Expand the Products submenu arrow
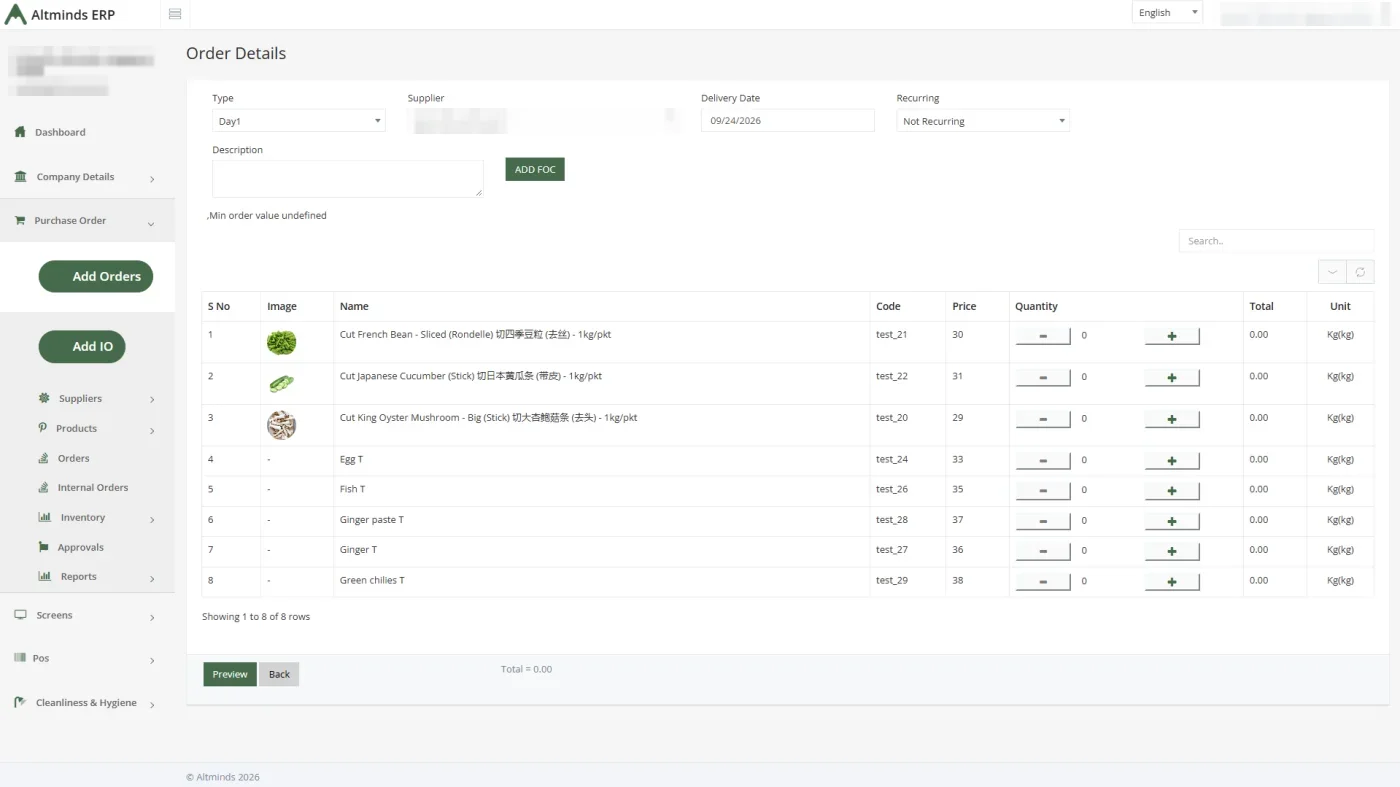Image resolution: width=1400 pixels, height=787 pixels. (152, 430)
